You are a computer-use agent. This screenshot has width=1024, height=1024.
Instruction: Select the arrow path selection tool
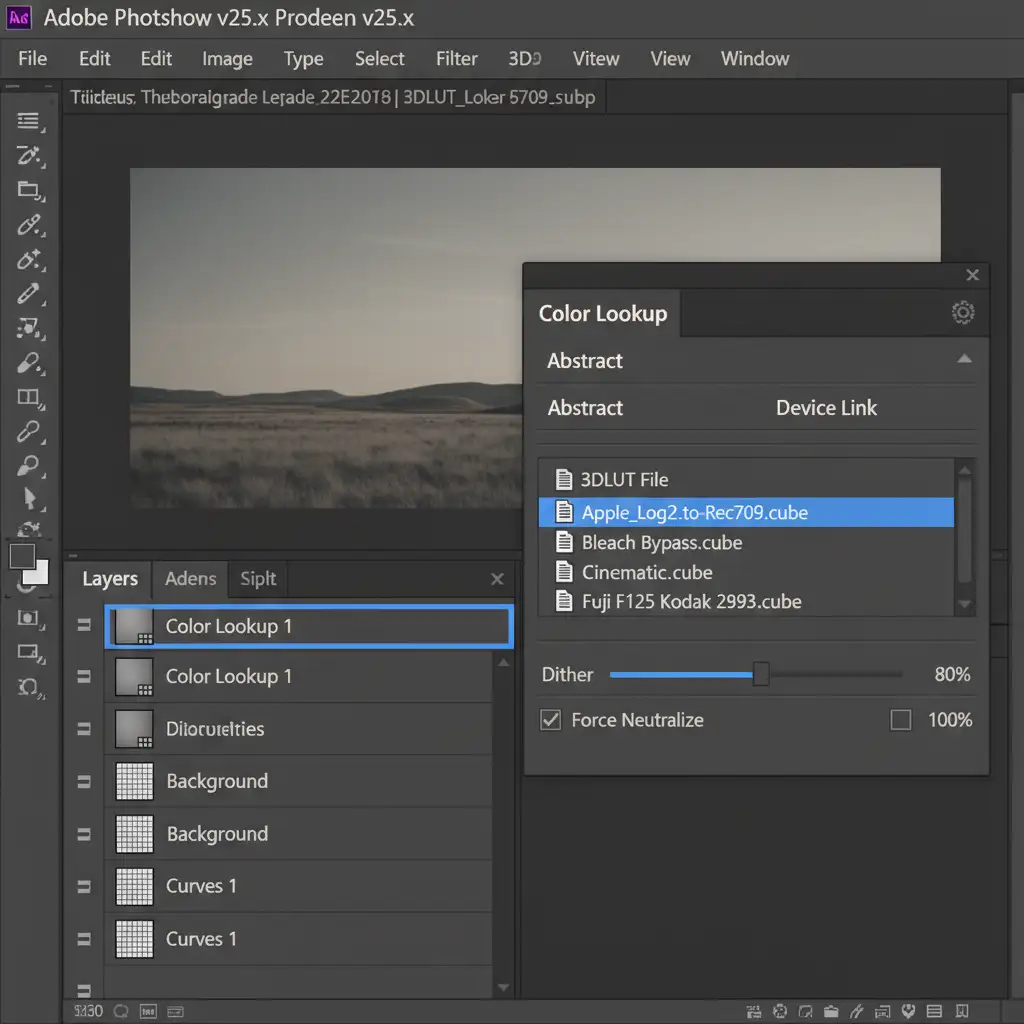coord(29,498)
